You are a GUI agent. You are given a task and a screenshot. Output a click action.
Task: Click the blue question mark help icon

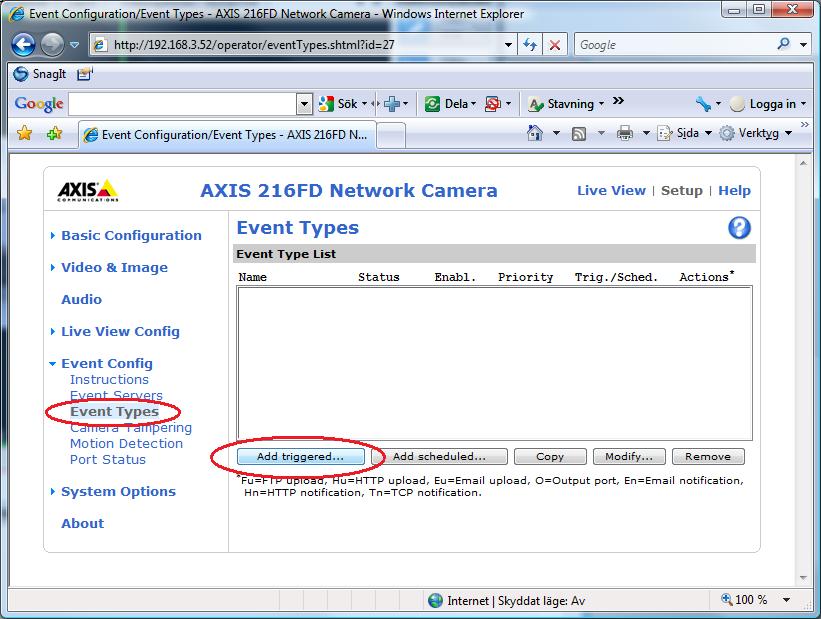point(739,228)
